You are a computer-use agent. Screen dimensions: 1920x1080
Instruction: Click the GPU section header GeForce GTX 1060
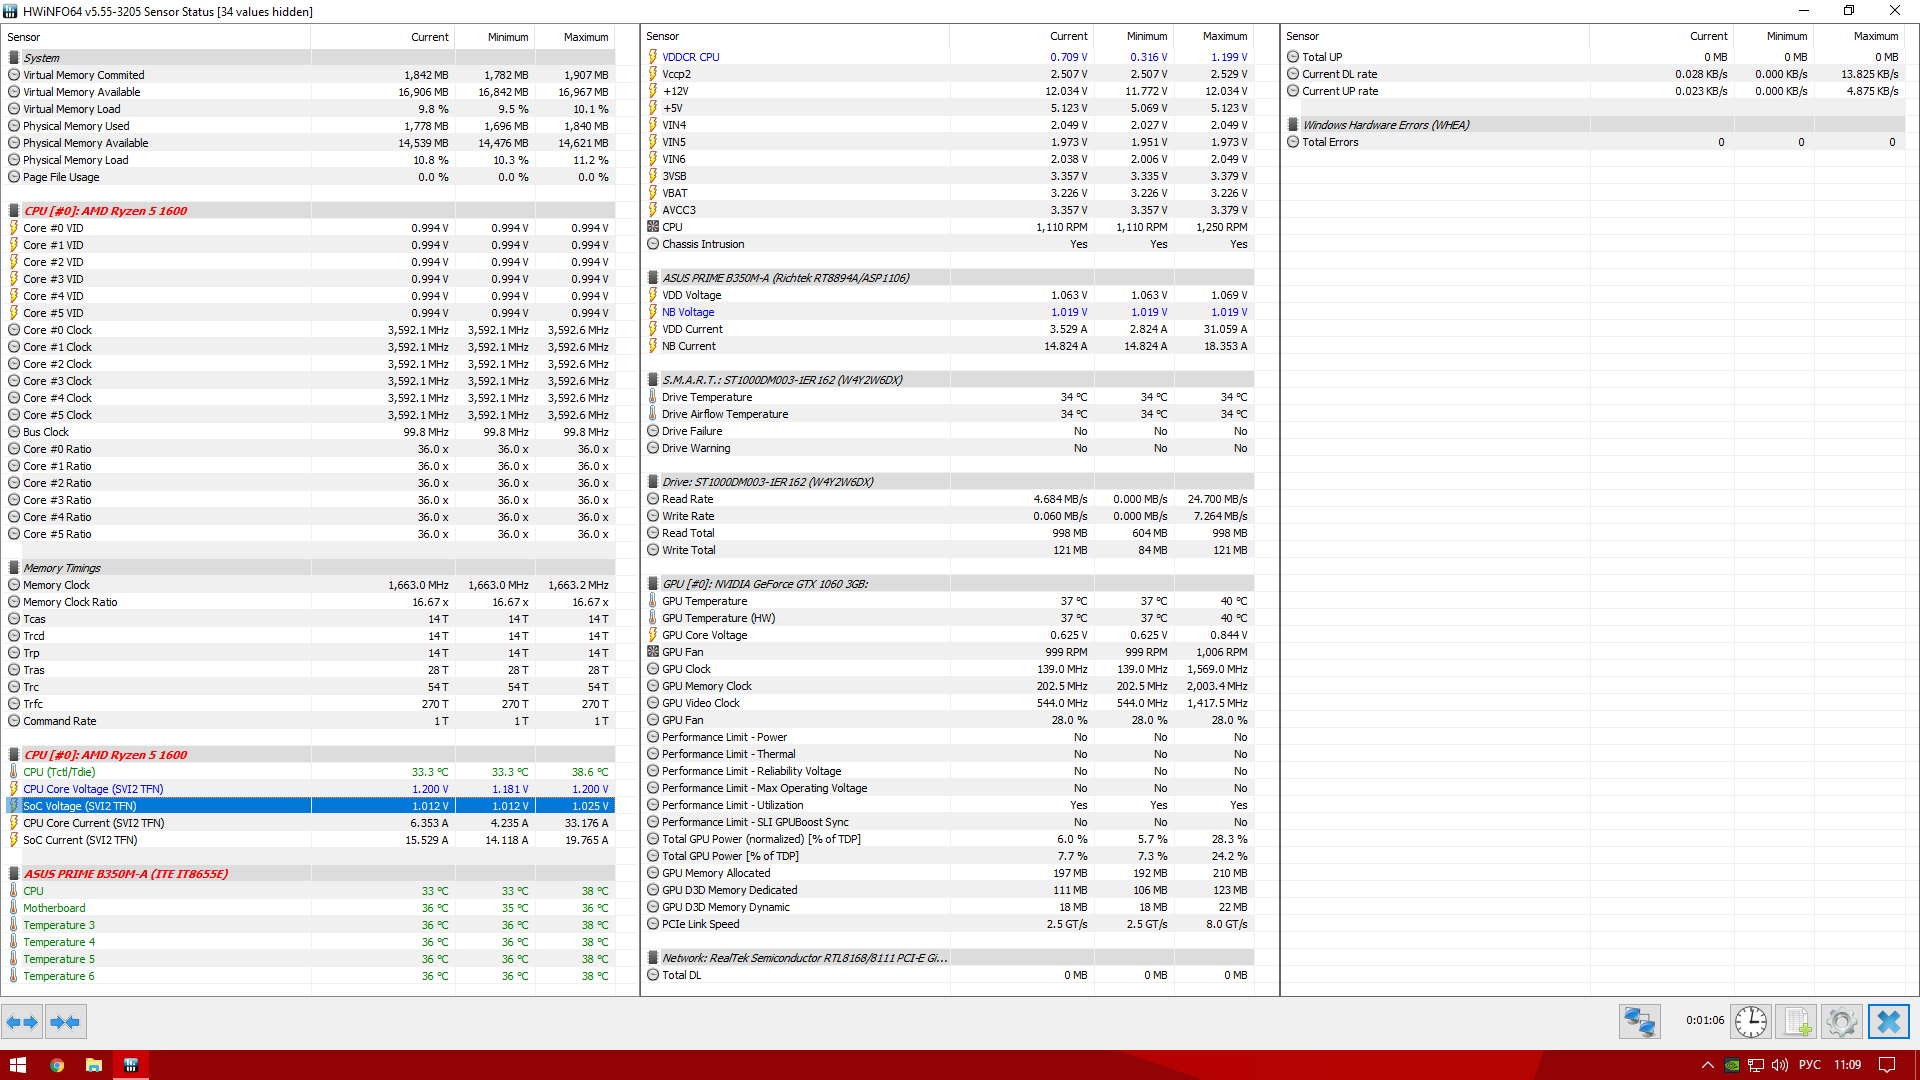[765, 584]
